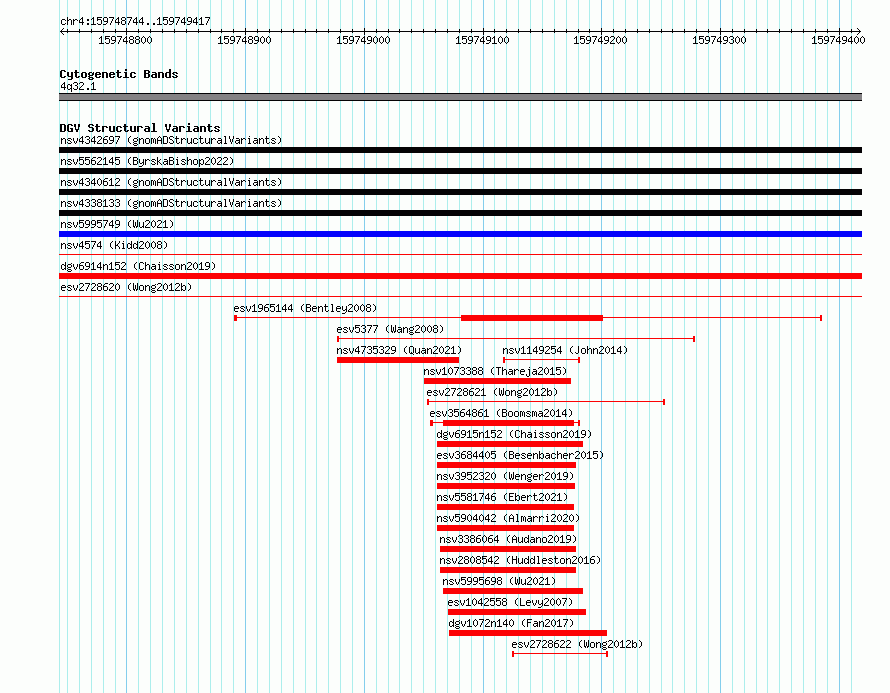890x693 pixels.
Task: Open esv3564861 (Boomsma2014) label
Action: pyautogui.click(x=501, y=413)
